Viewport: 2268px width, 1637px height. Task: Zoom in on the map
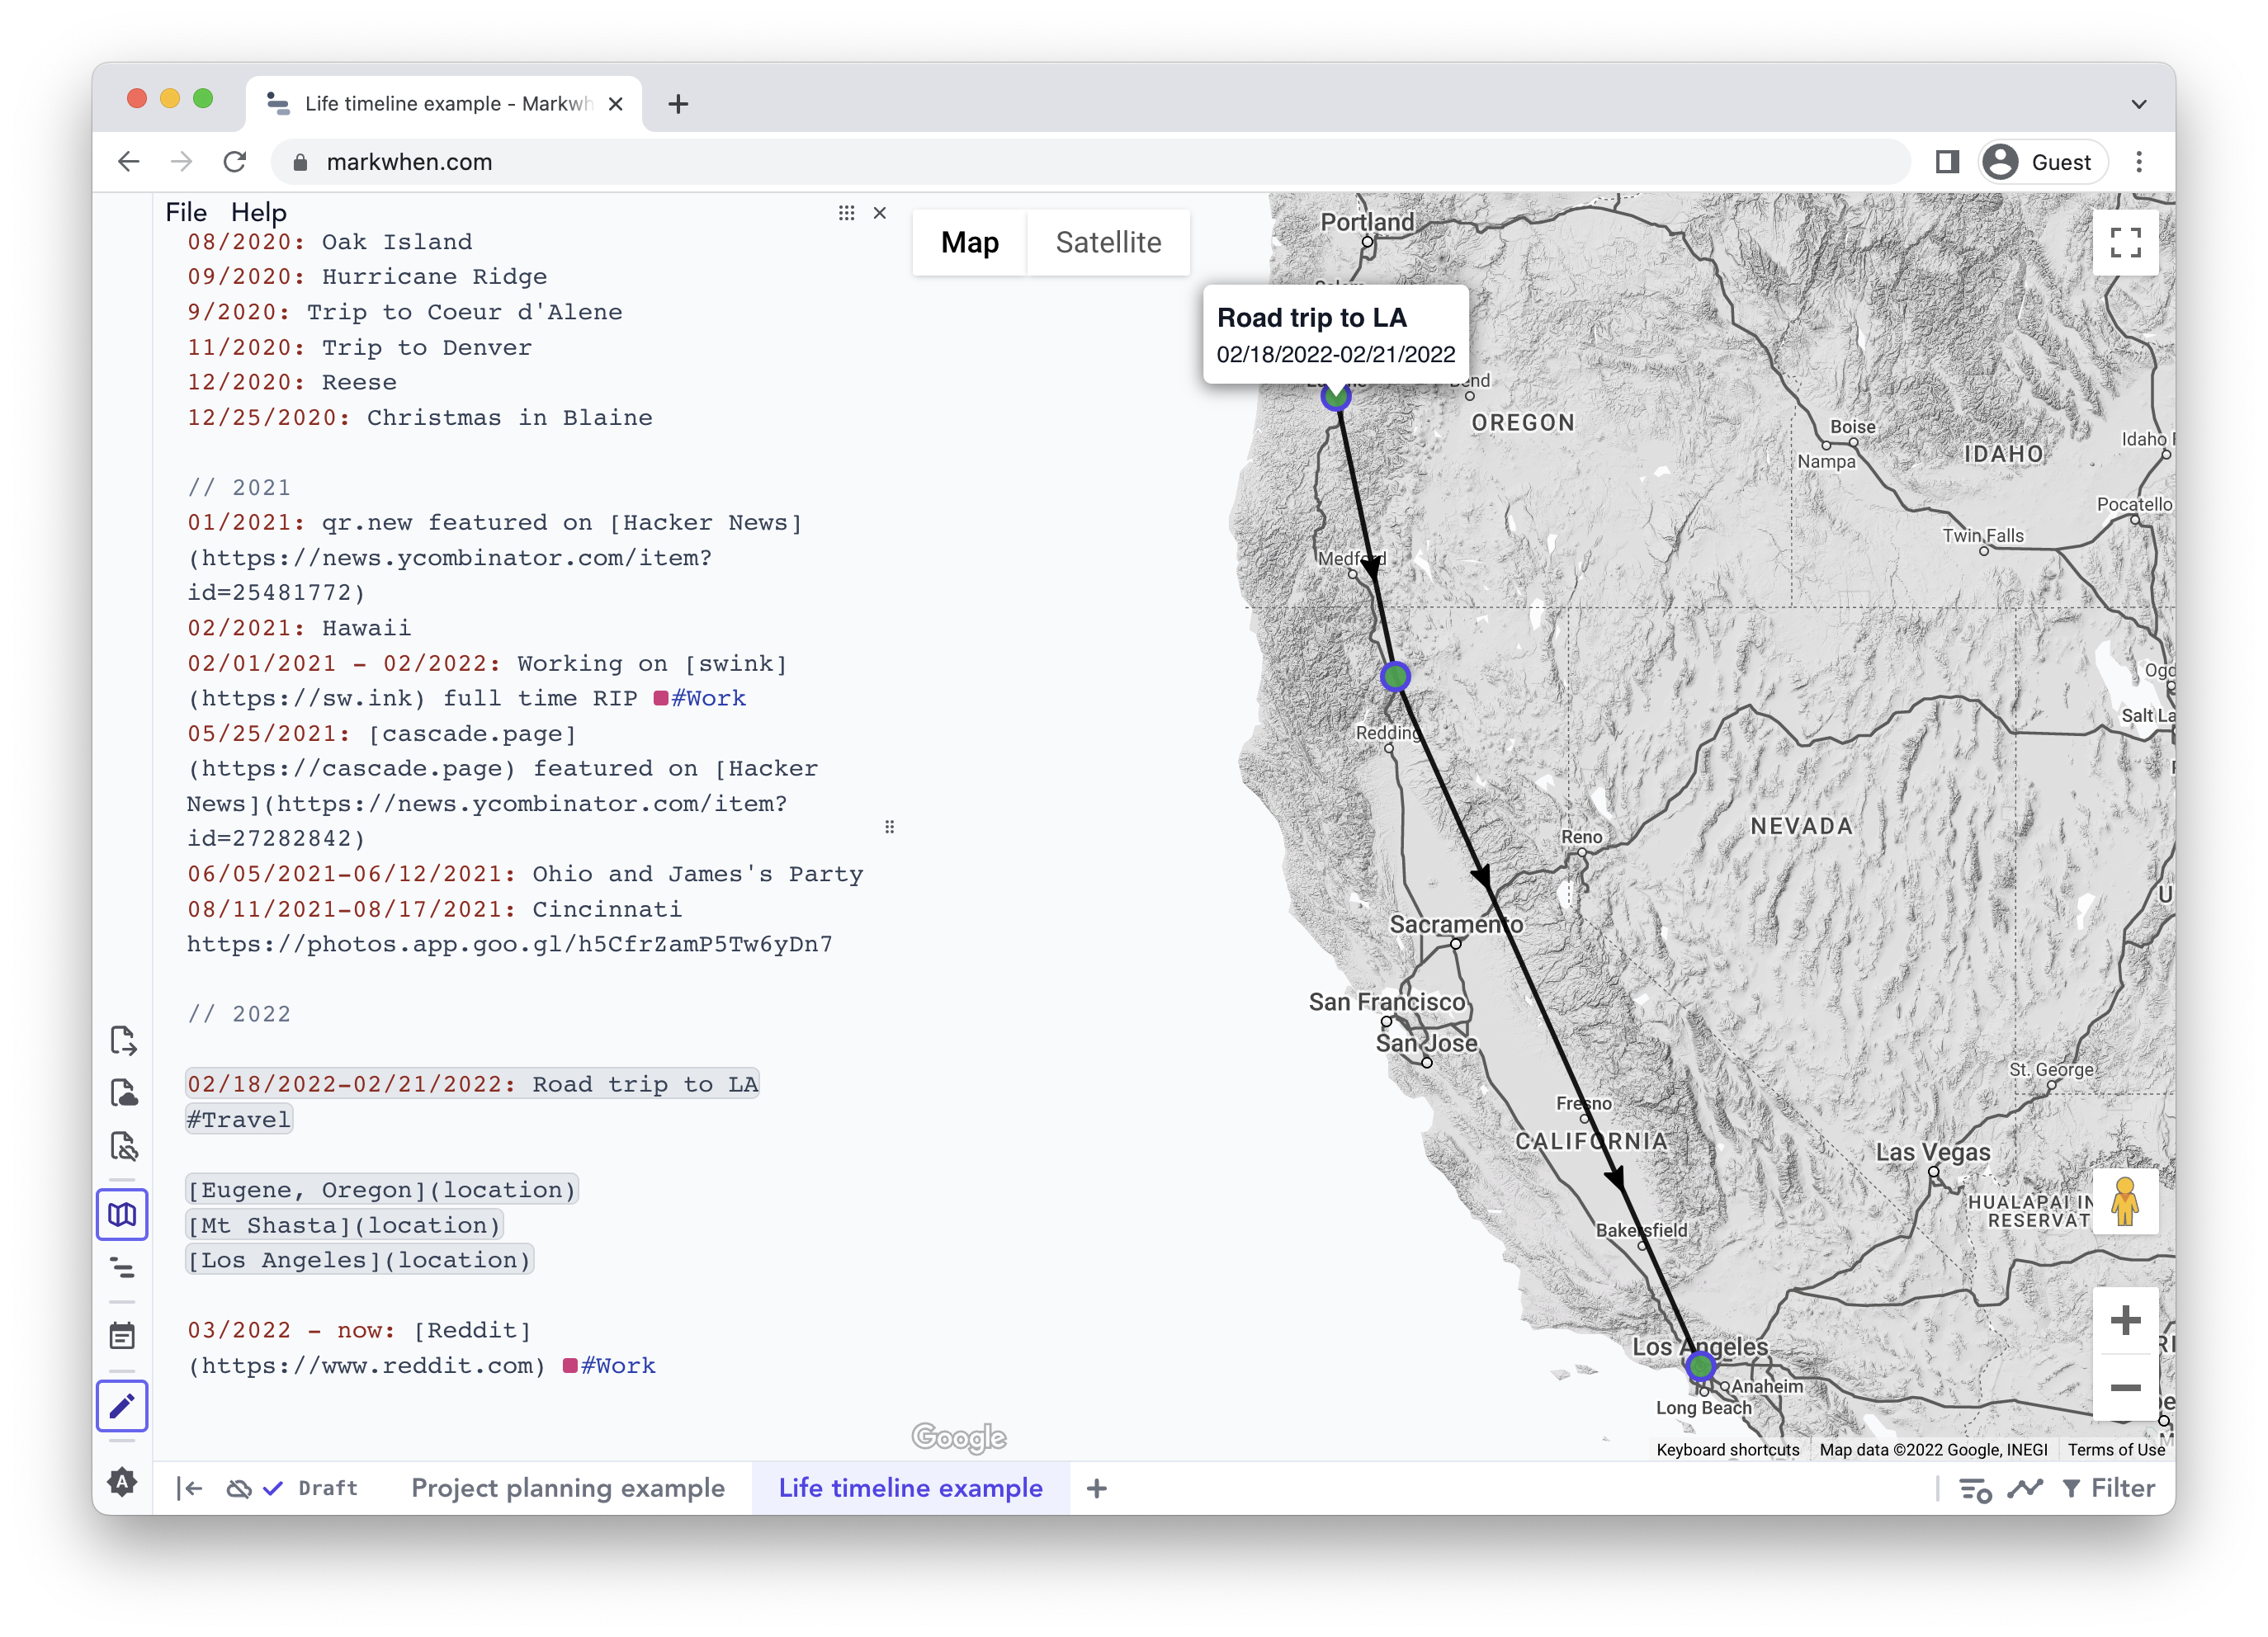2125,1321
